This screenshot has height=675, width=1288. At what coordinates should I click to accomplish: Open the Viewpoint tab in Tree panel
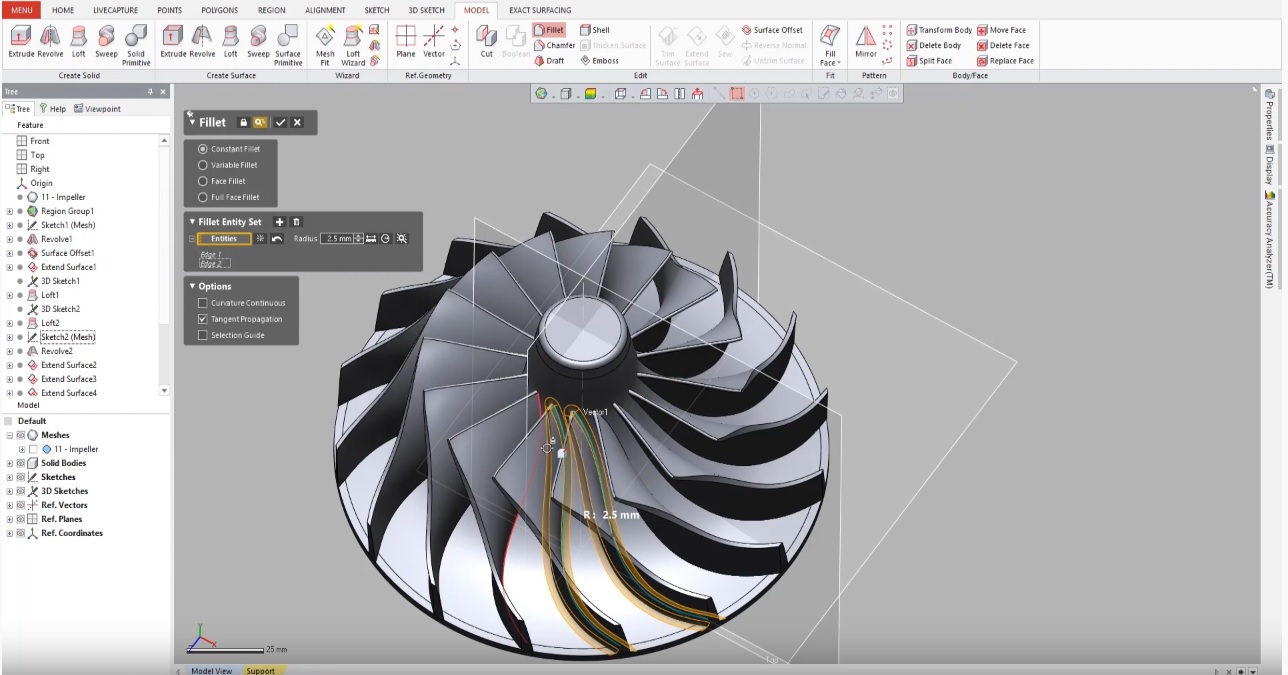pyautogui.click(x=97, y=108)
